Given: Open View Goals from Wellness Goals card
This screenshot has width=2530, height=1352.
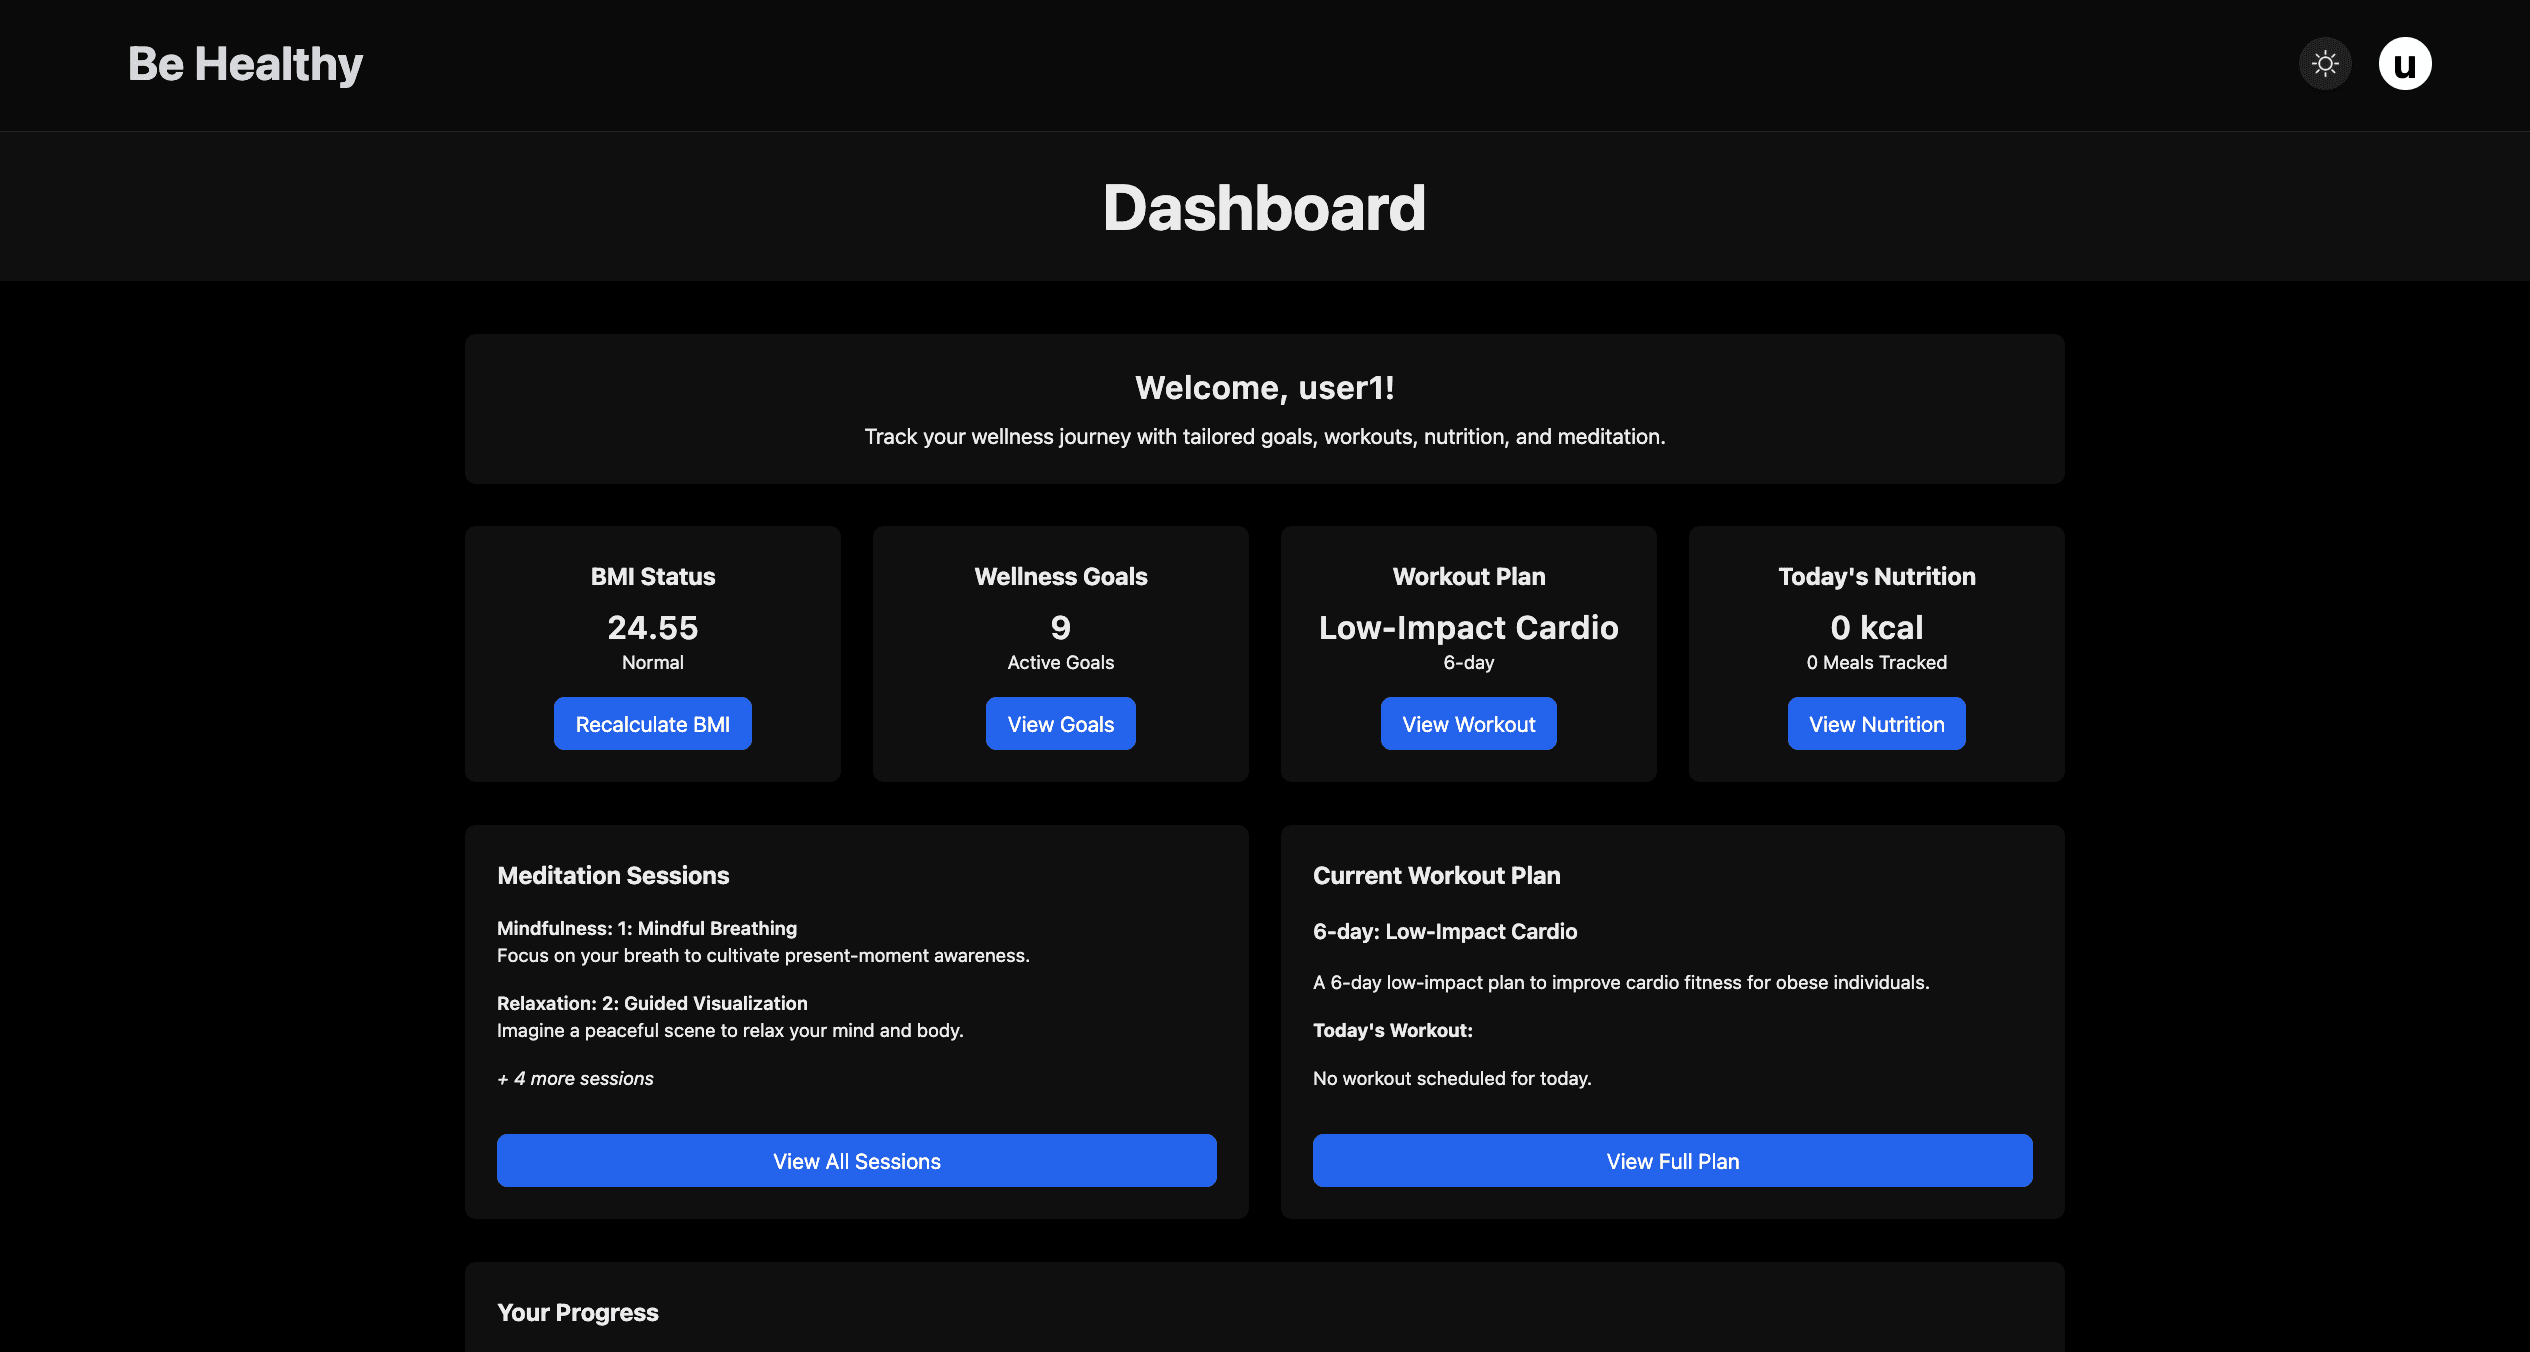Looking at the screenshot, I should 1060,723.
